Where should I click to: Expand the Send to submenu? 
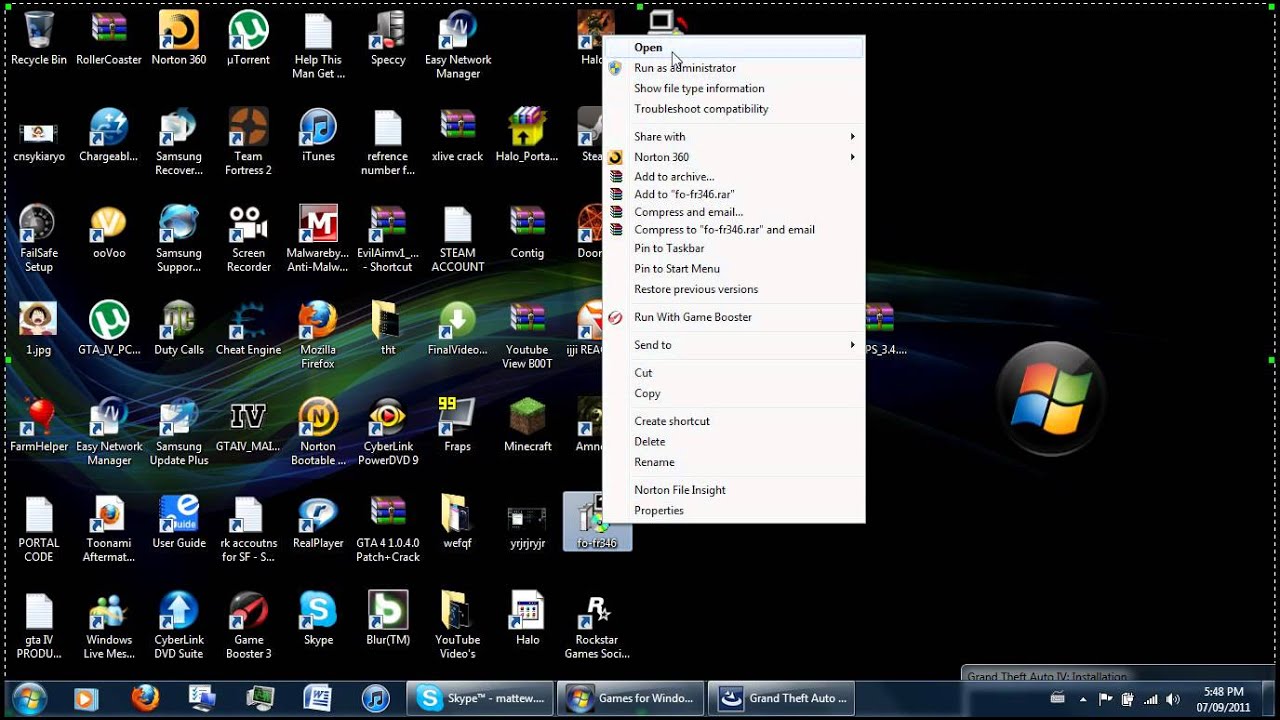pyautogui.click(x=735, y=345)
